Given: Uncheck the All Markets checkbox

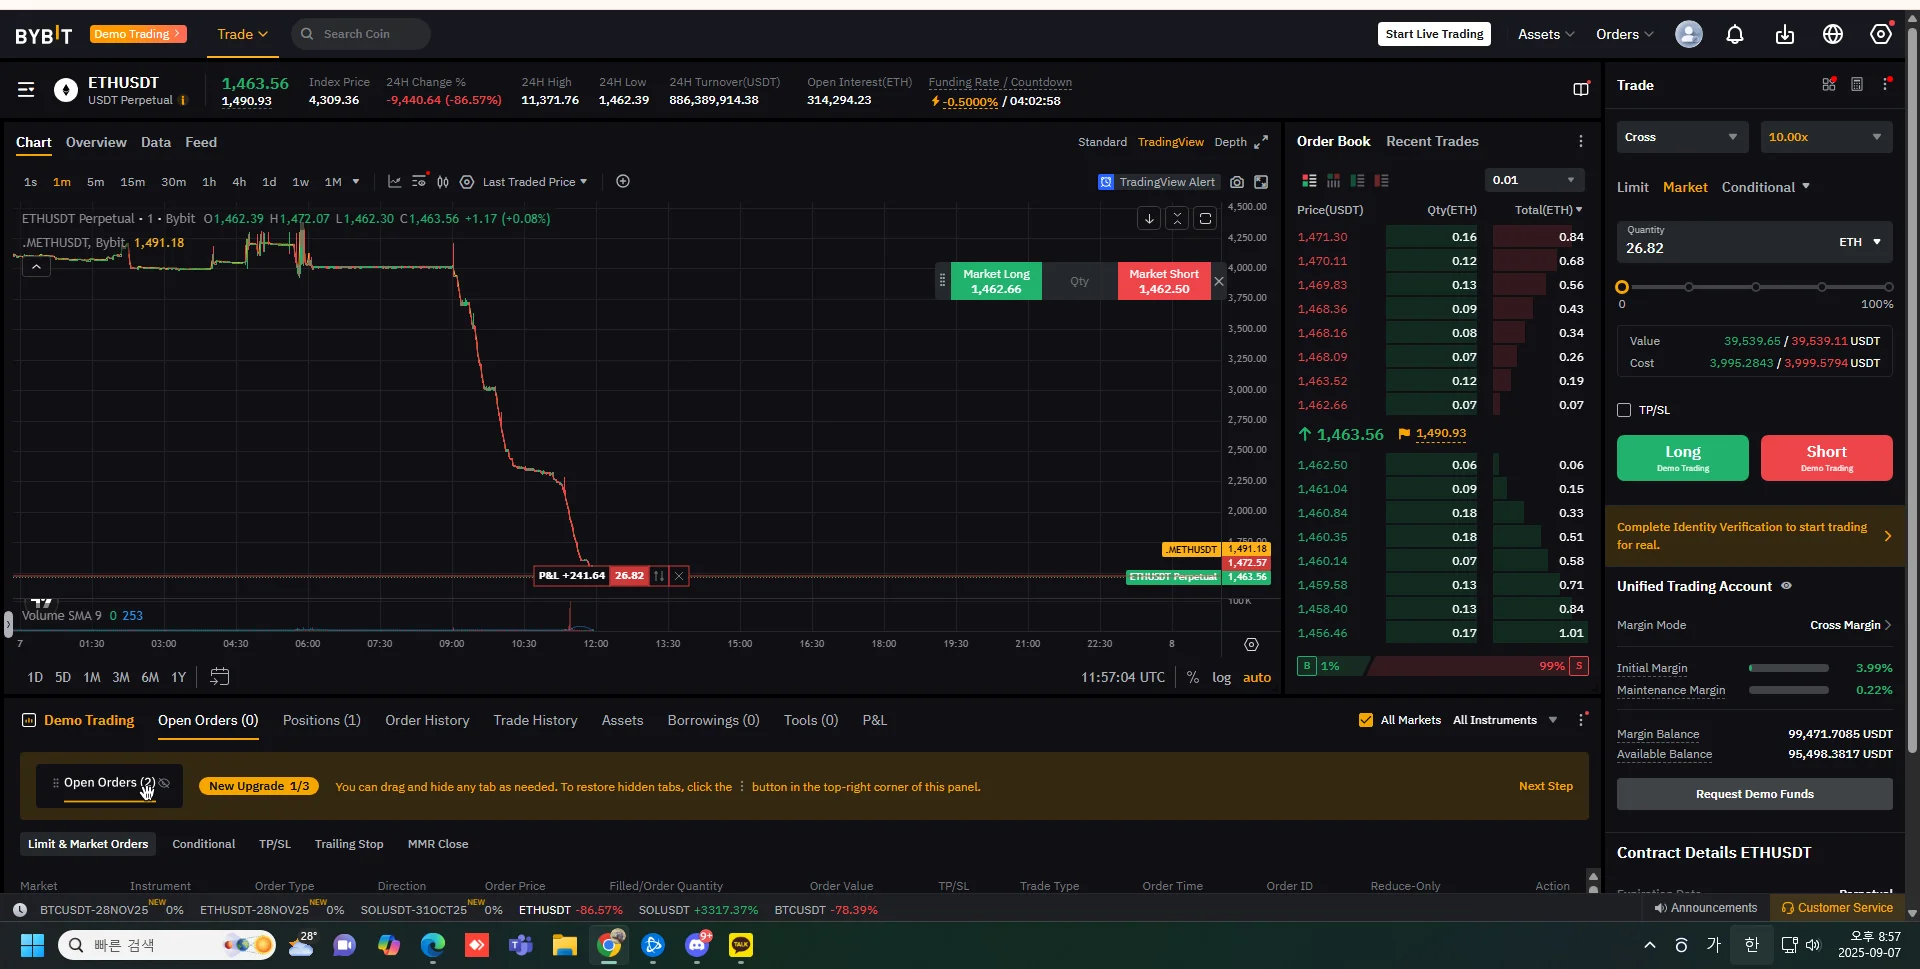Looking at the screenshot, I should tap(1366, 720).
